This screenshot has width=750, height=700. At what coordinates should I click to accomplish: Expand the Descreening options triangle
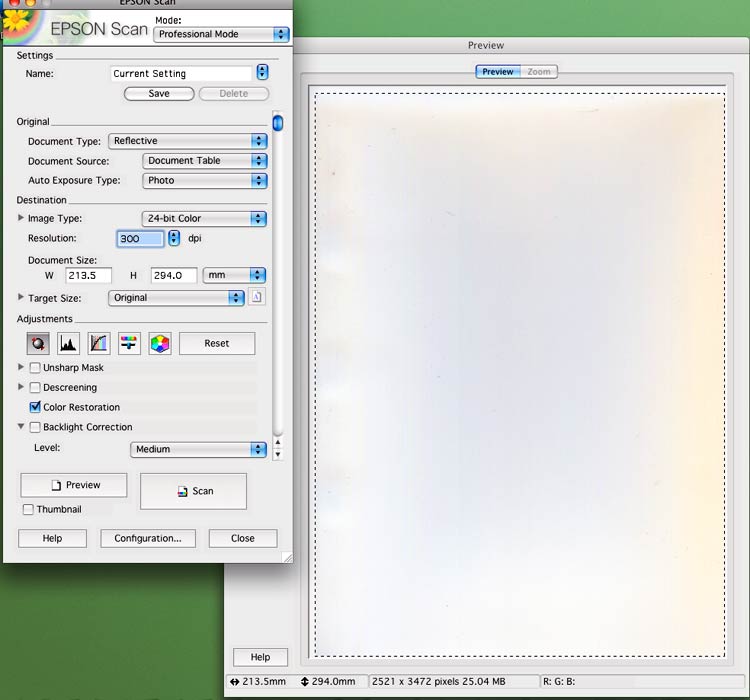[x=21, y=387]
